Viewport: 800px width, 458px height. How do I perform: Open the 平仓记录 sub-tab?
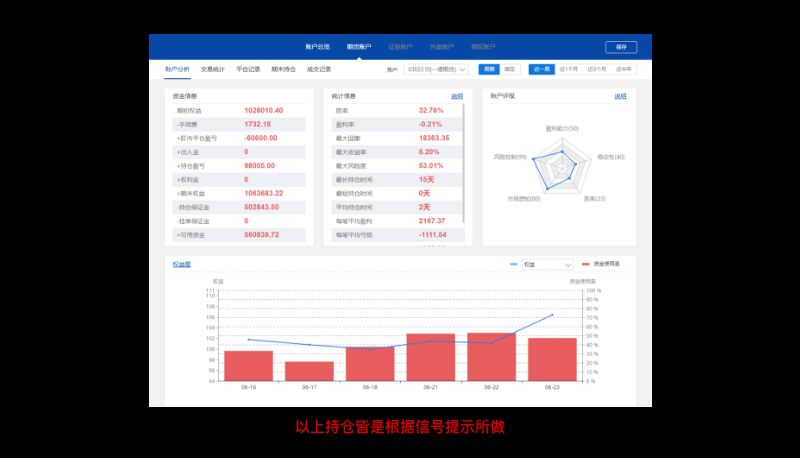tap(248, 70)
